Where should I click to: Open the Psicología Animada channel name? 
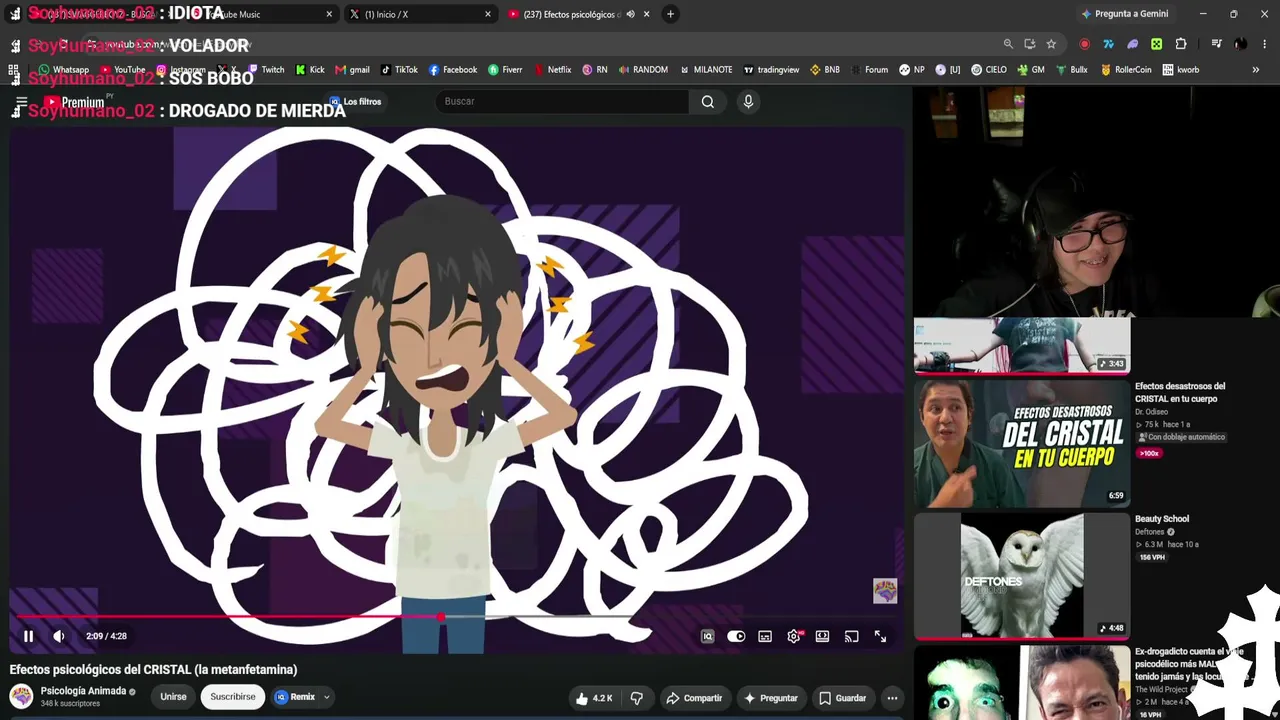pos(83,691)
